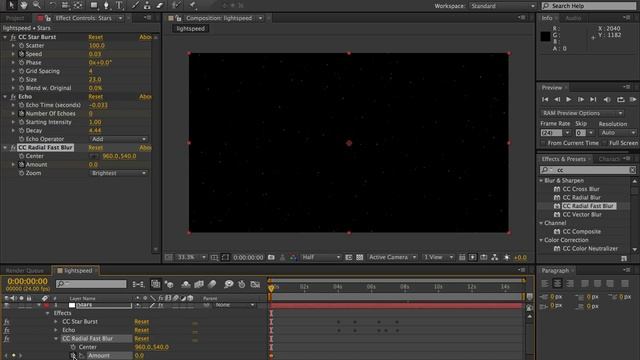
Task: Click Play button in Preview panel
Action: click(569, 100)
